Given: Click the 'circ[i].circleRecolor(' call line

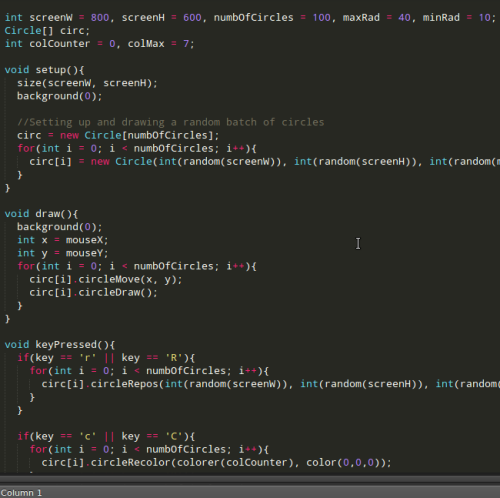Looking at the screenshot, I should (x=216, y=463).
